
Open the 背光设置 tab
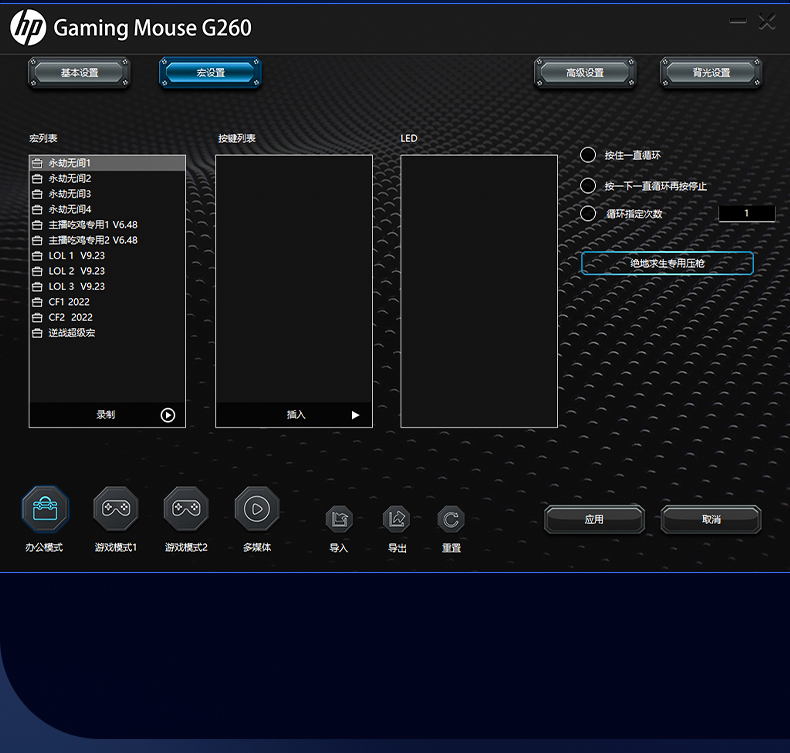click(x=711, y=73)
